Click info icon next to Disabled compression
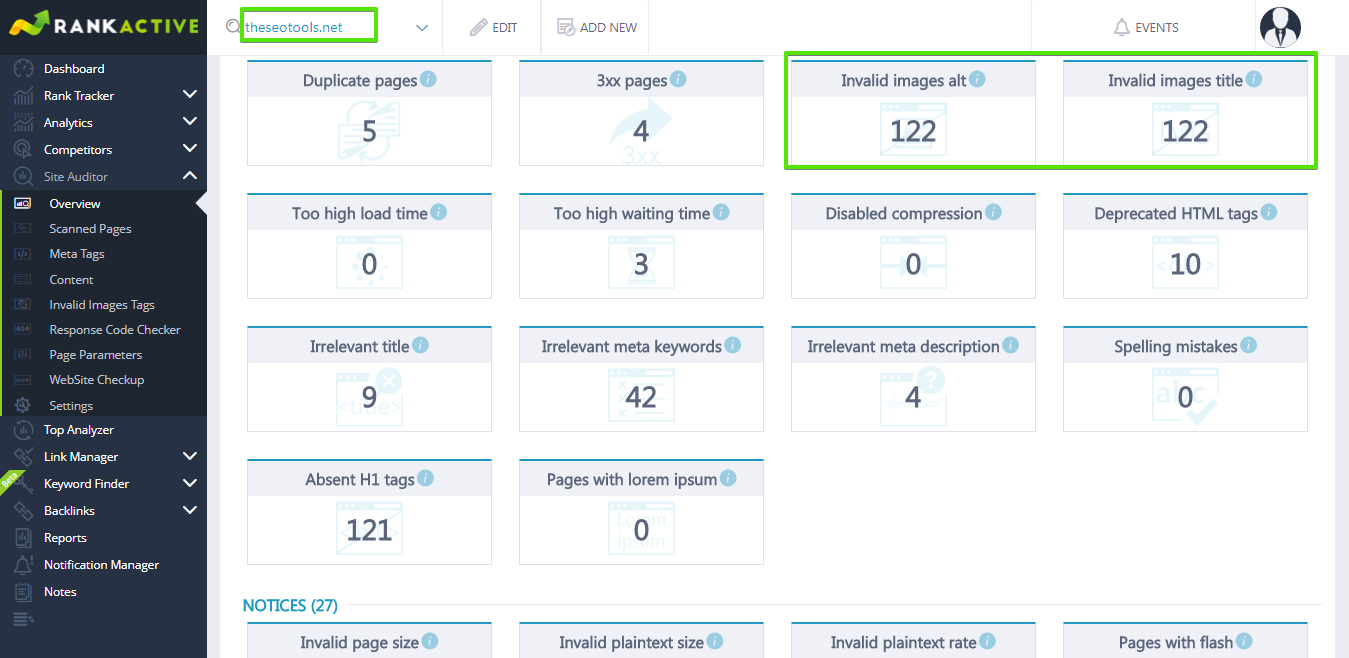This screenshot has height=658, width=1349. click(x=994, y=212)
